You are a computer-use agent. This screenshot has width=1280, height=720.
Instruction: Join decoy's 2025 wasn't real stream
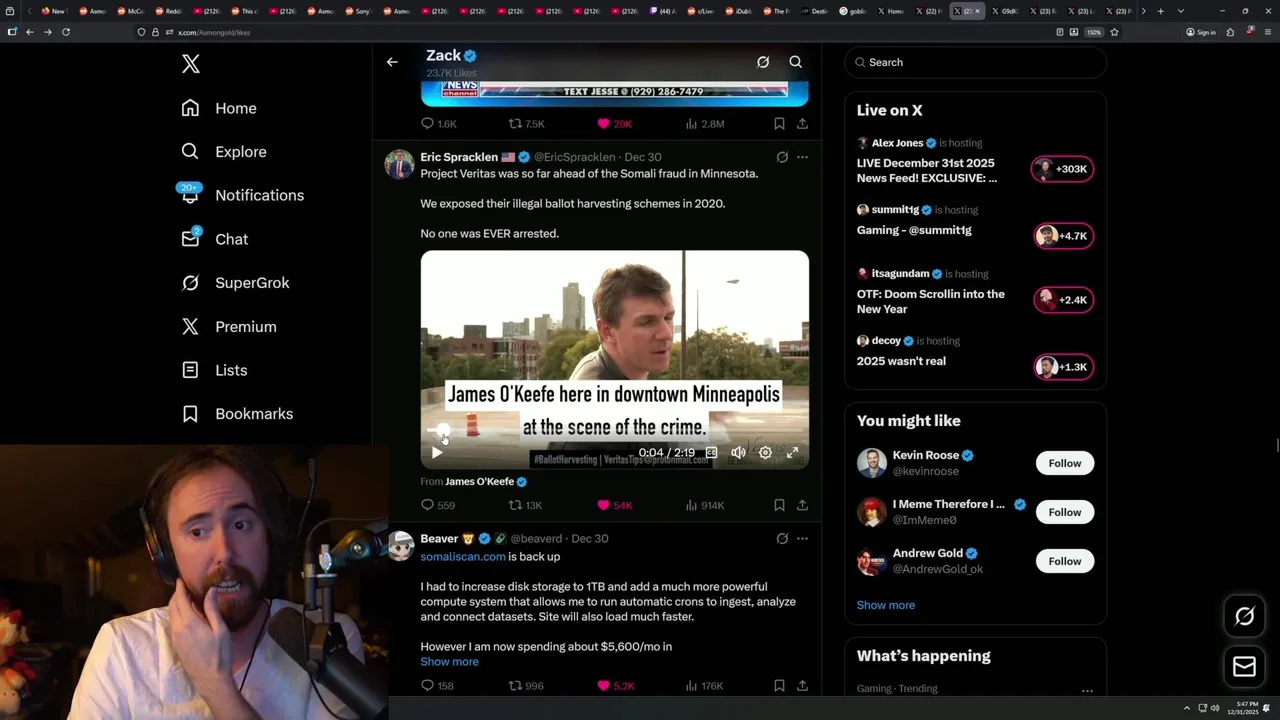(1062, 367)
